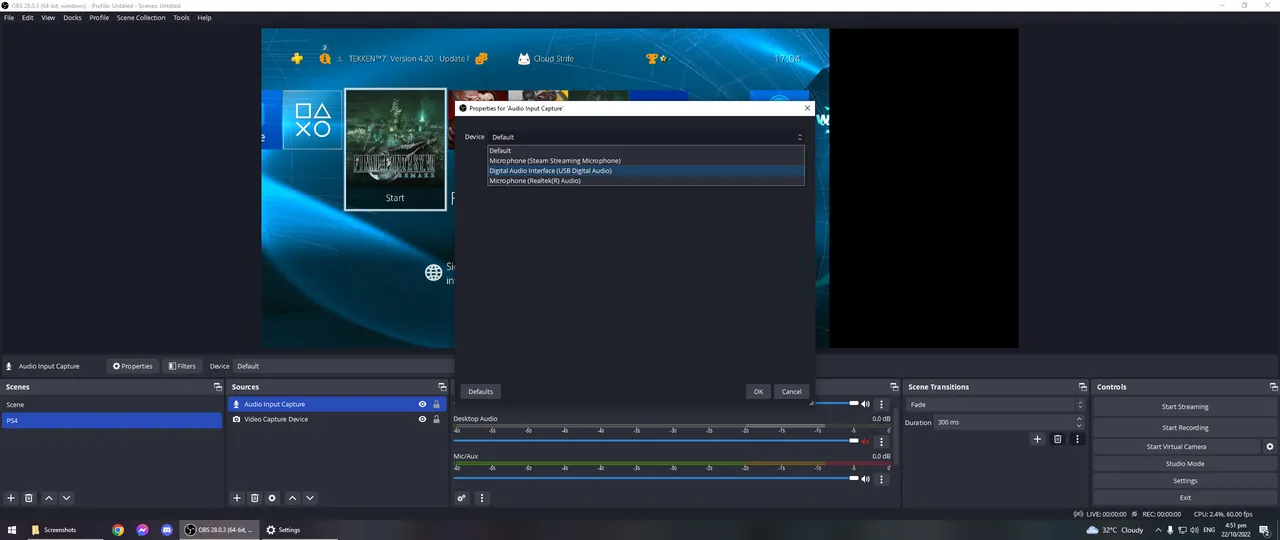Open Filters for the selected source

(182, 366)
